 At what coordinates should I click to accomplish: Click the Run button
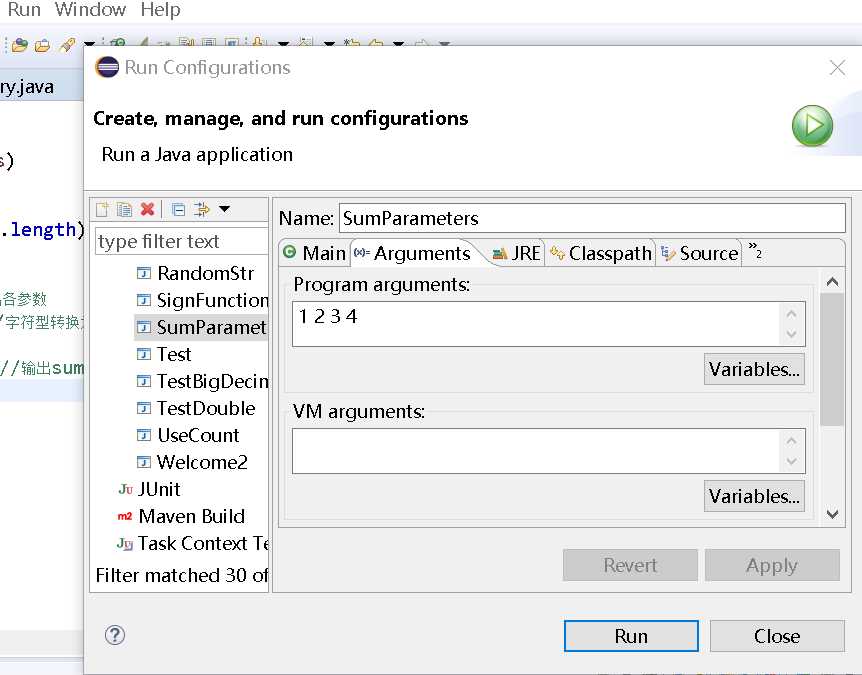pos(631,636)
